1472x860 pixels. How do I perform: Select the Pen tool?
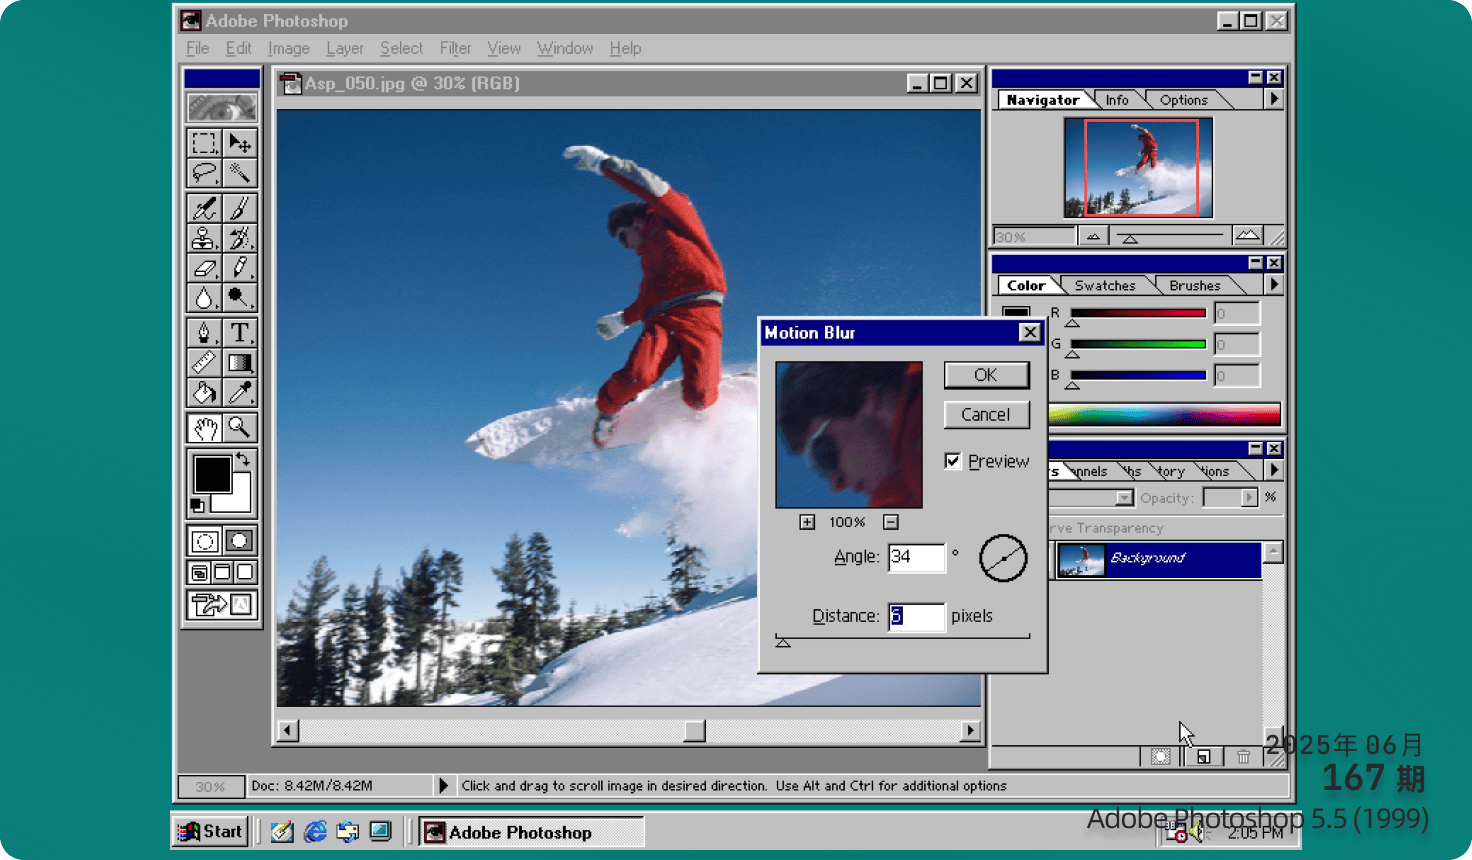tap(204, 333)
